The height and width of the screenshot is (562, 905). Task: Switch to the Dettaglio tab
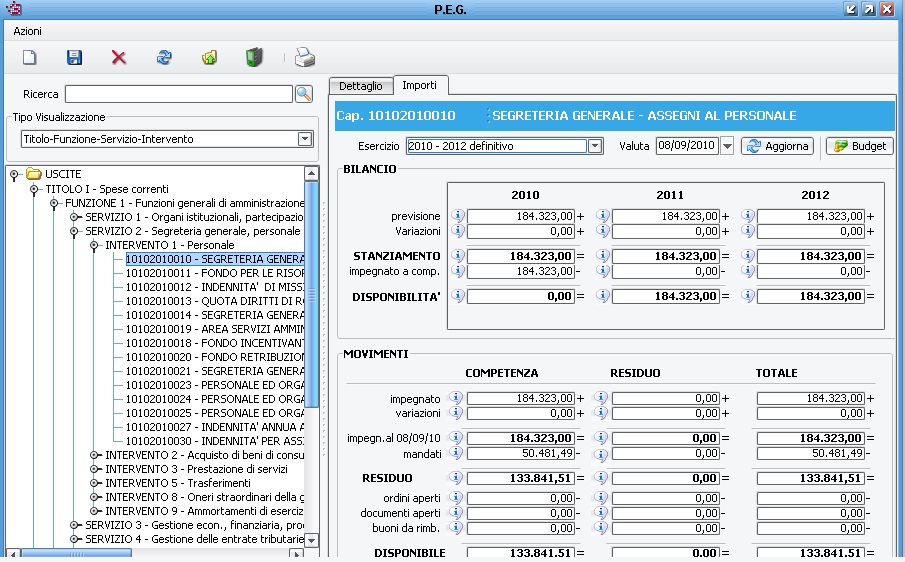(x=360, y=86)
